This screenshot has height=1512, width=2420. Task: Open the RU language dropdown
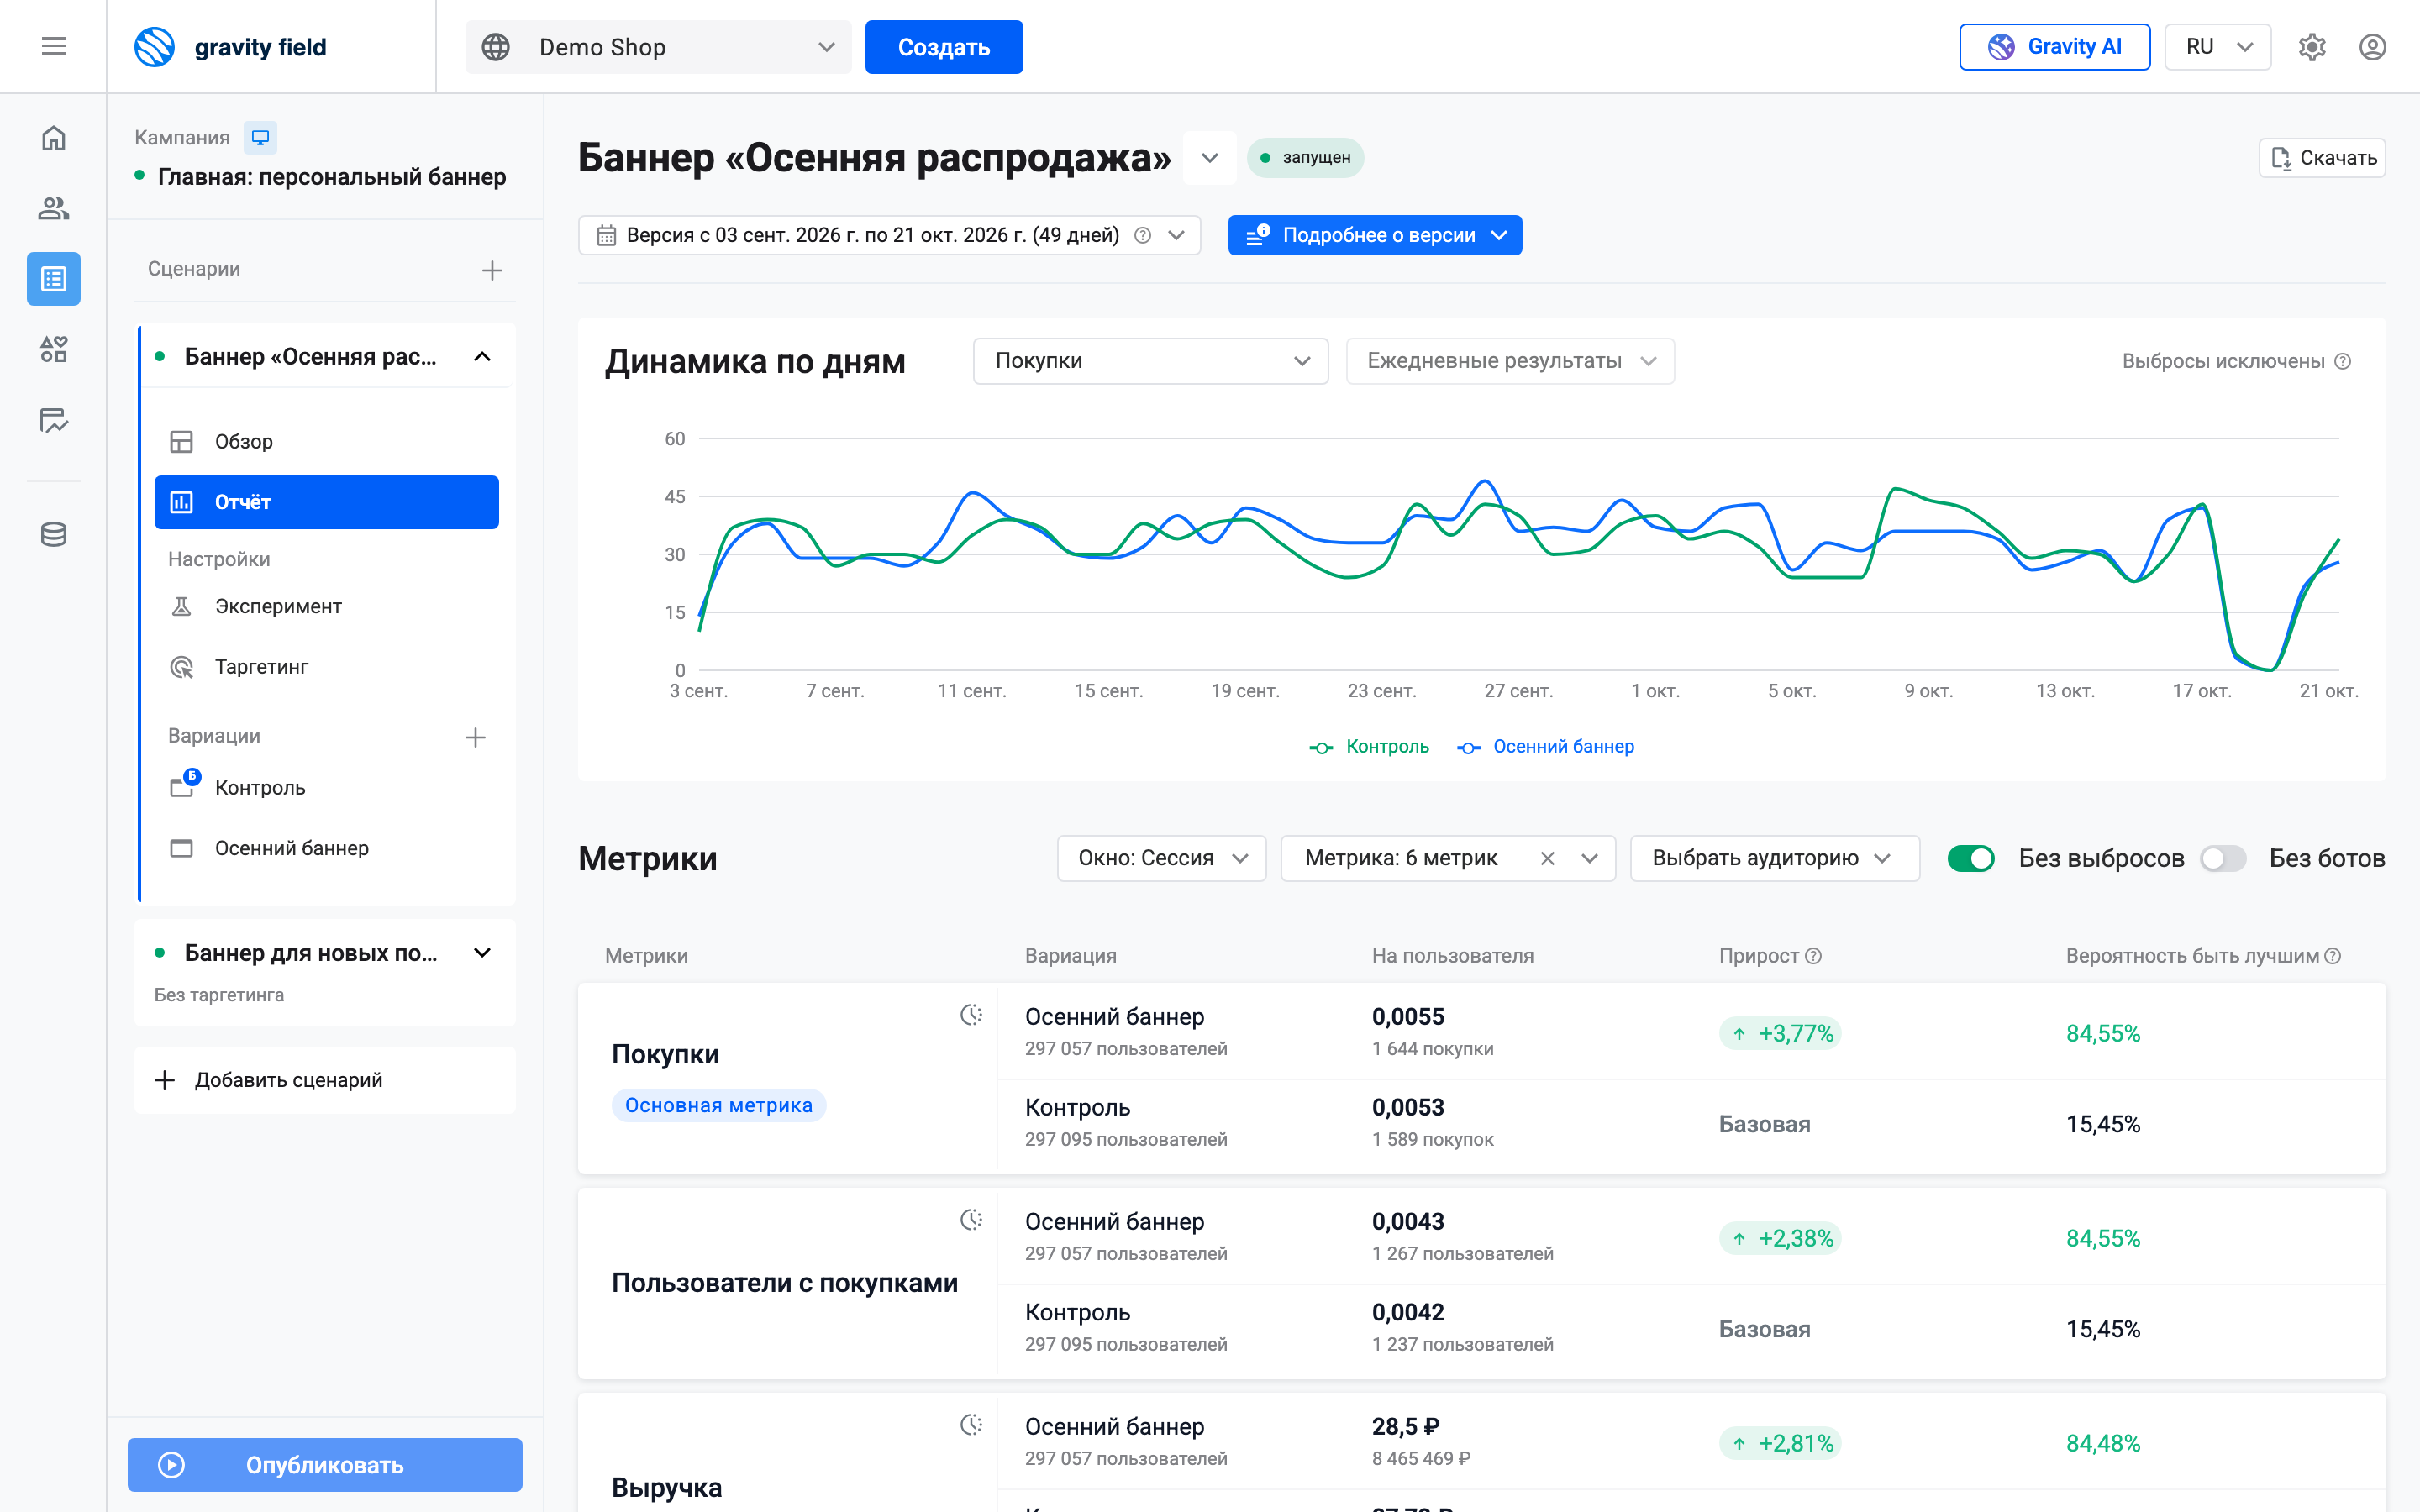click(x=2217, y=47)
